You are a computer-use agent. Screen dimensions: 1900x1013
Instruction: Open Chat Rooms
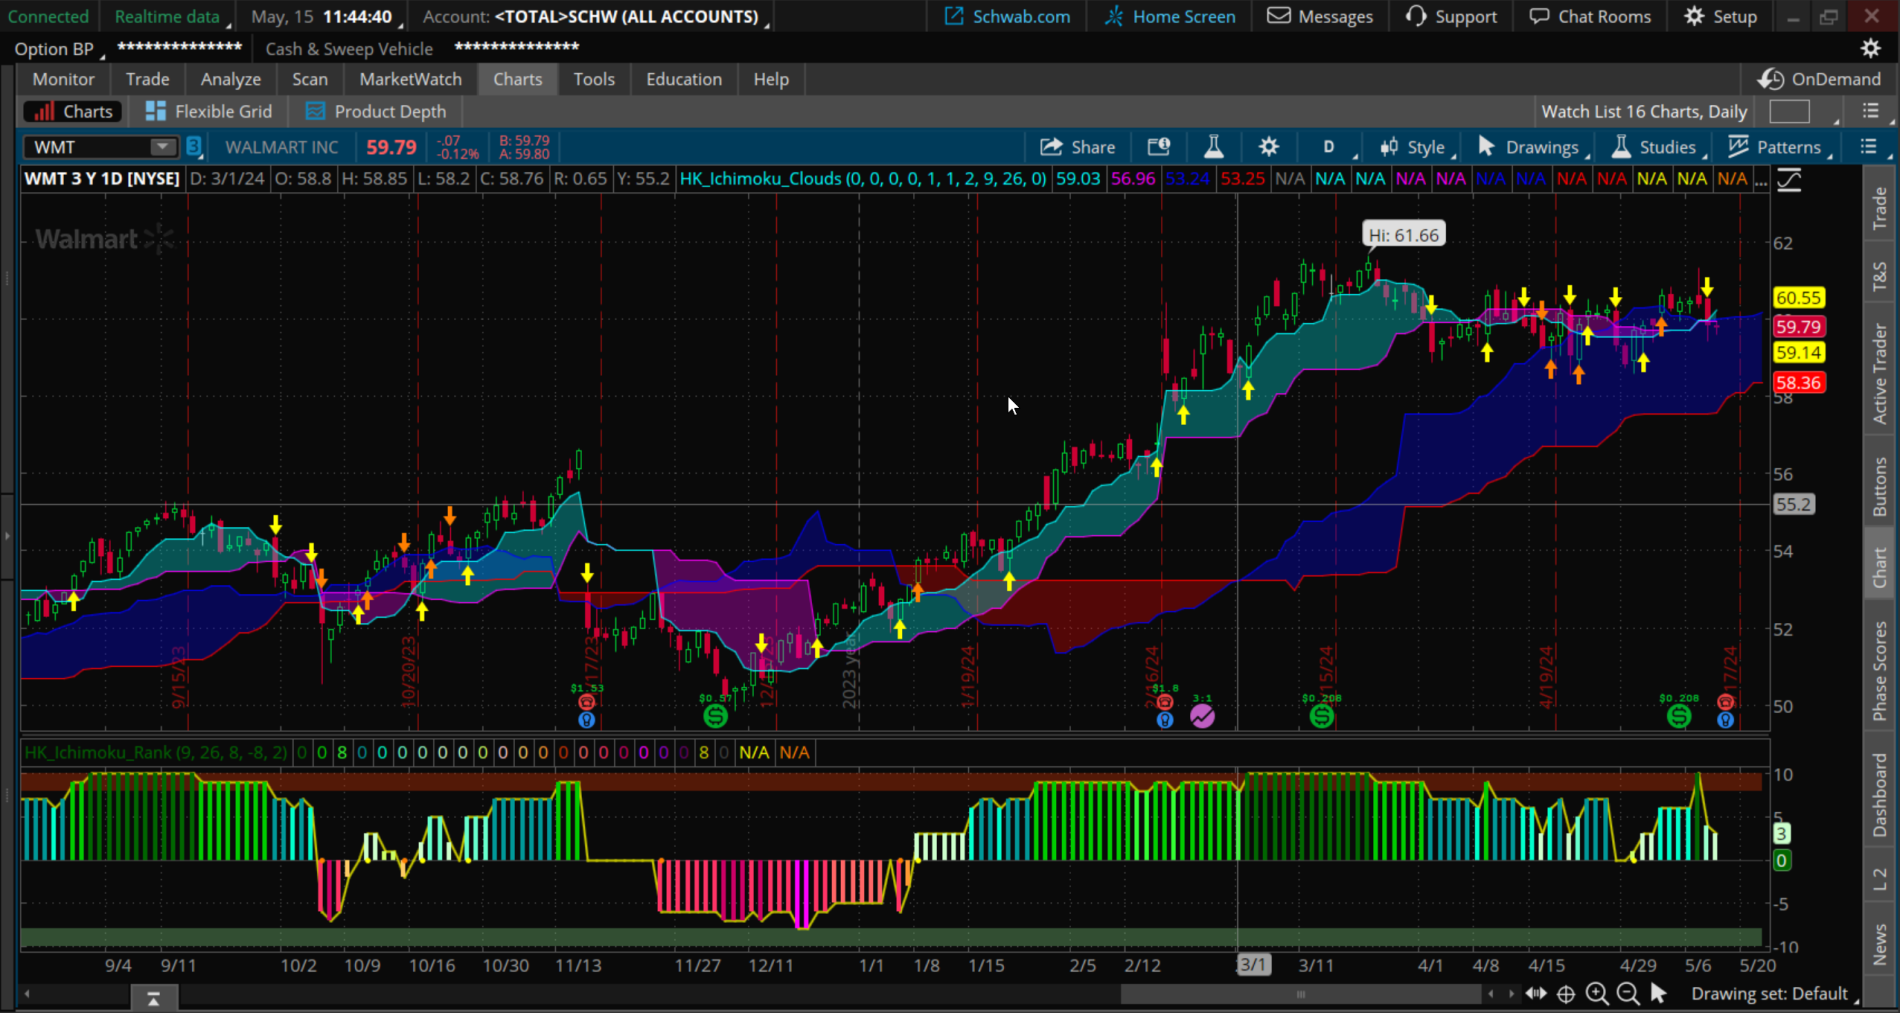pyautogui.click(x=1590, y=16)
